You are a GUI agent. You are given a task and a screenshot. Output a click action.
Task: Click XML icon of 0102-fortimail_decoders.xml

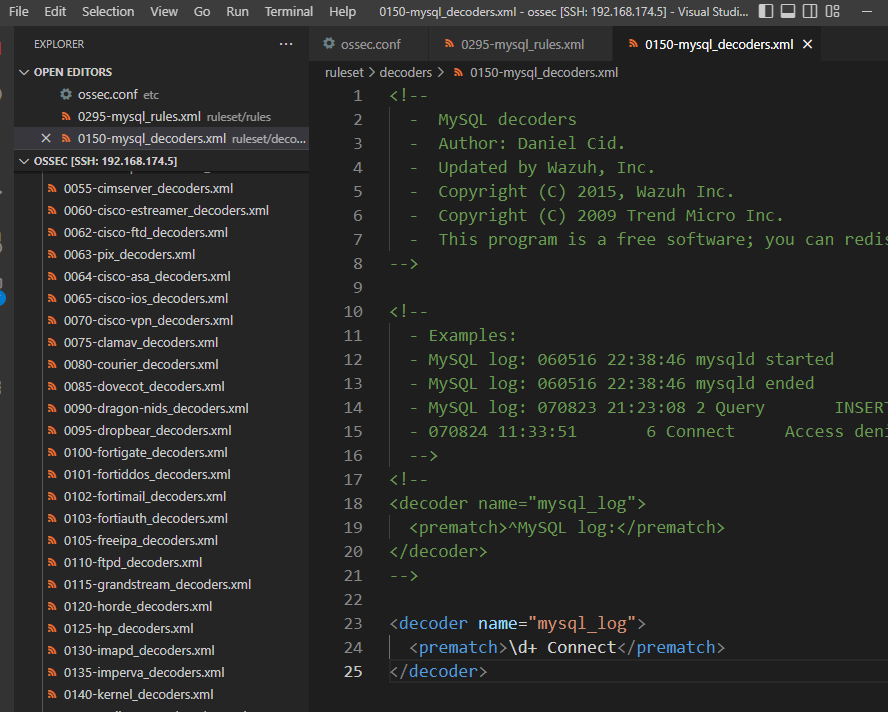(x=52, y=496)
